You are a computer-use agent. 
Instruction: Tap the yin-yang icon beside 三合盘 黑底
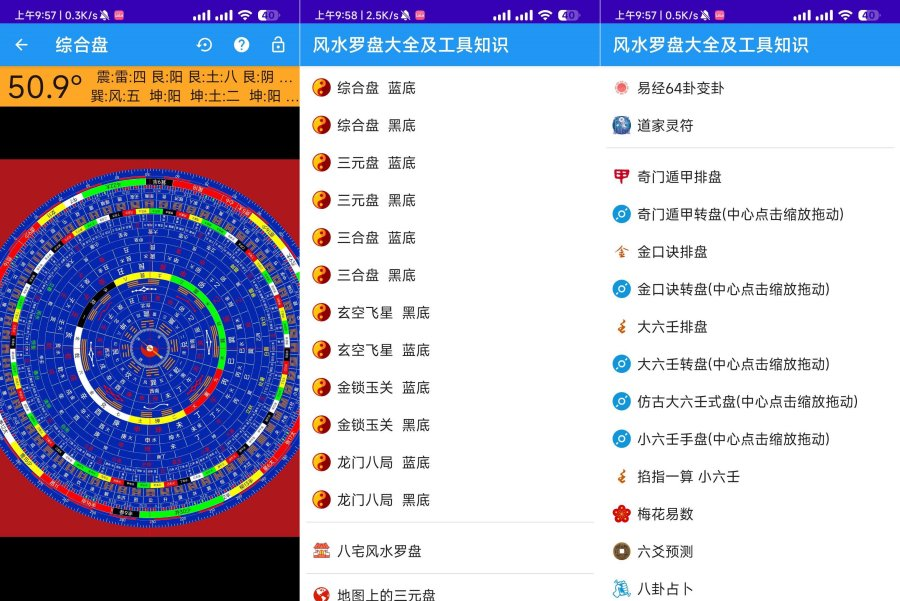pos(321,275)
